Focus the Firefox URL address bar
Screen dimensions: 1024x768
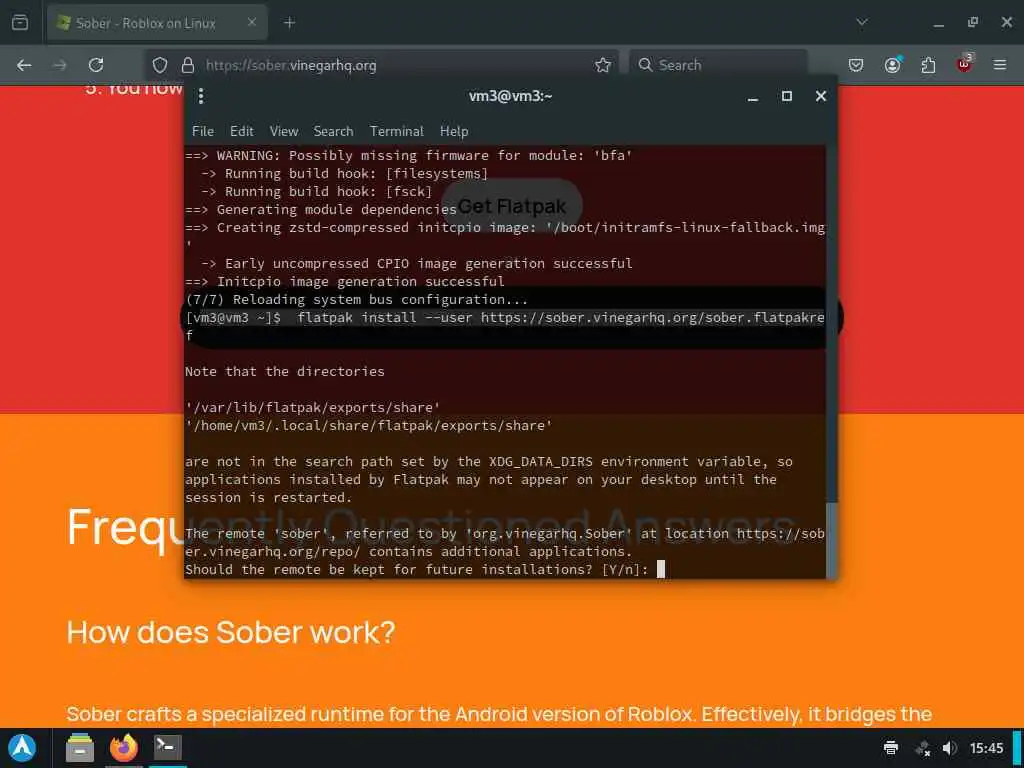pos(382,65)
